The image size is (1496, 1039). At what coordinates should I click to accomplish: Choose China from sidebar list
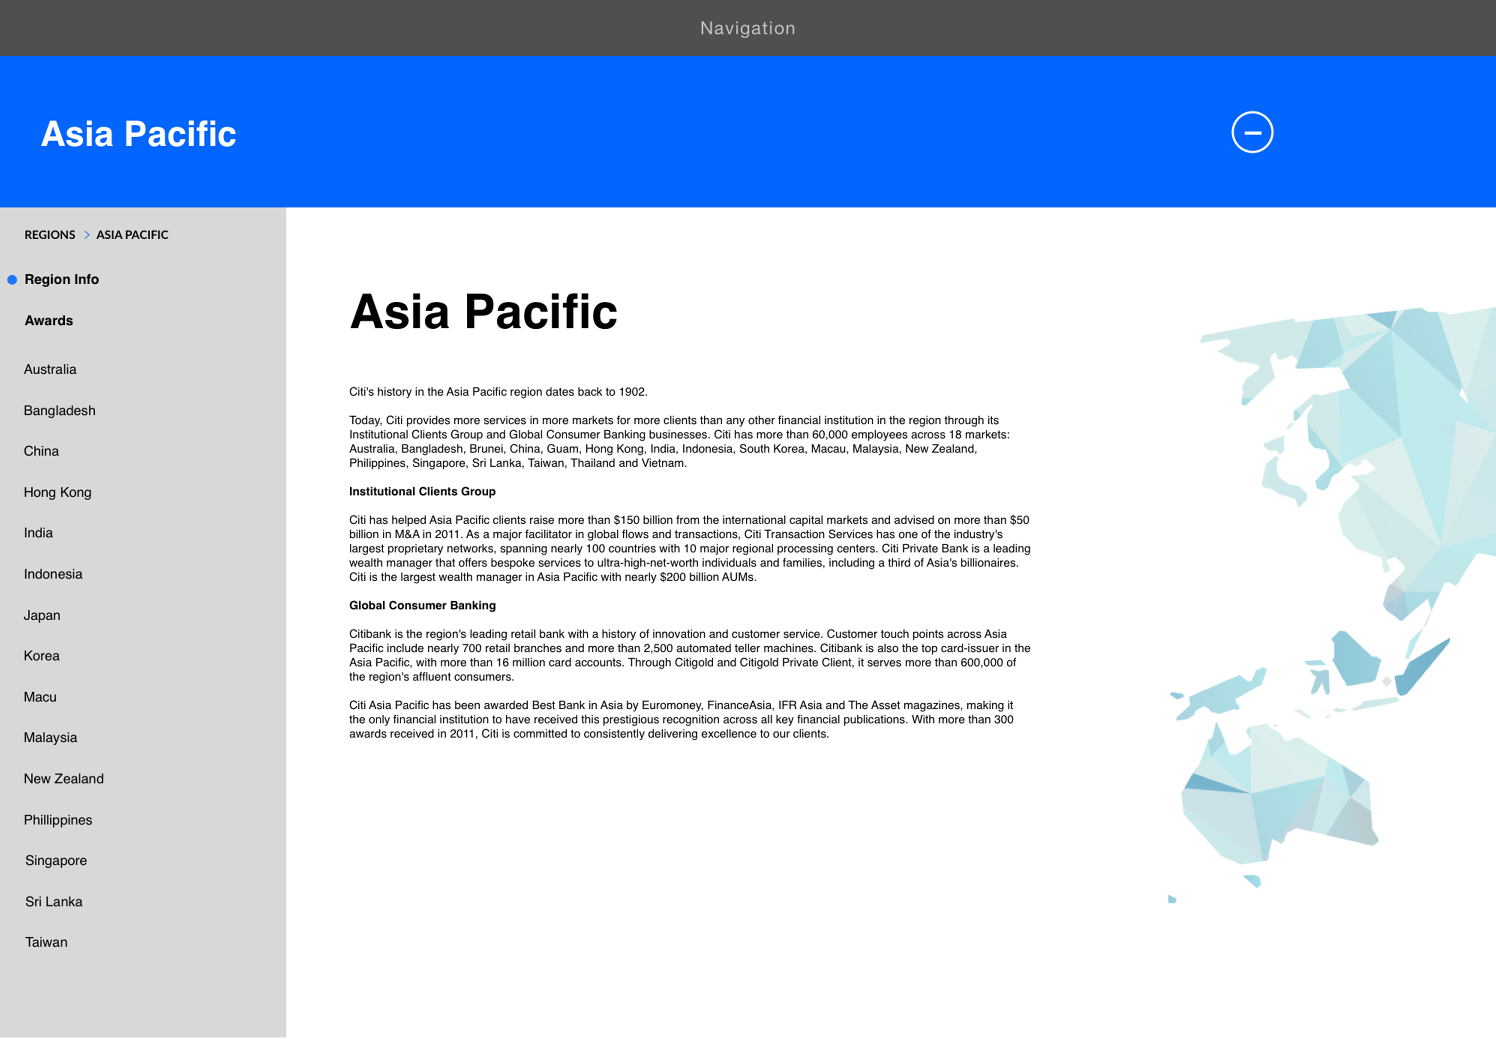point(41,452)
